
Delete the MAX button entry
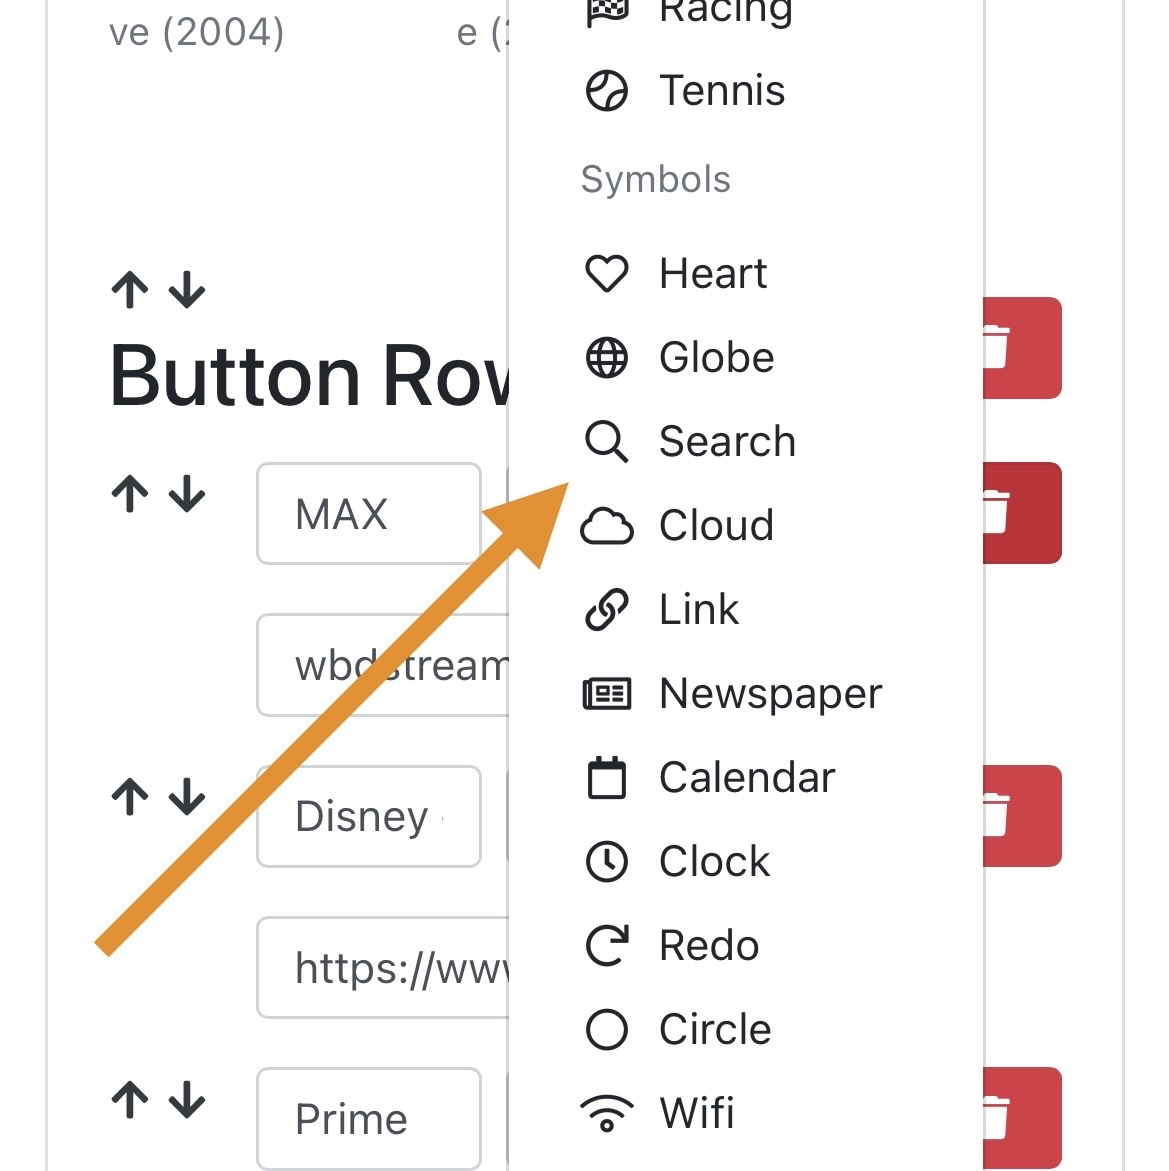pos(1022,513)
